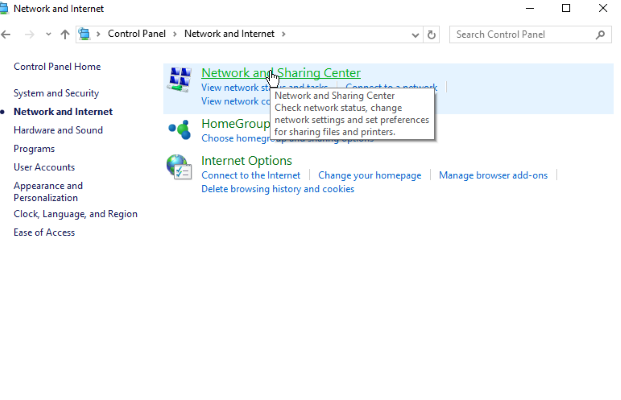Go up one level with up arrow
This screenshot has height=400, width=621.
65,34
